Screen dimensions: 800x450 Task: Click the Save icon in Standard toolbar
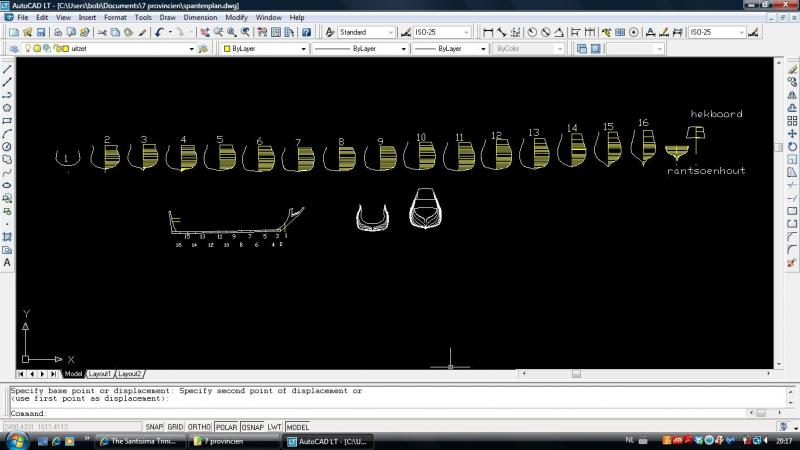coord(41,32)
